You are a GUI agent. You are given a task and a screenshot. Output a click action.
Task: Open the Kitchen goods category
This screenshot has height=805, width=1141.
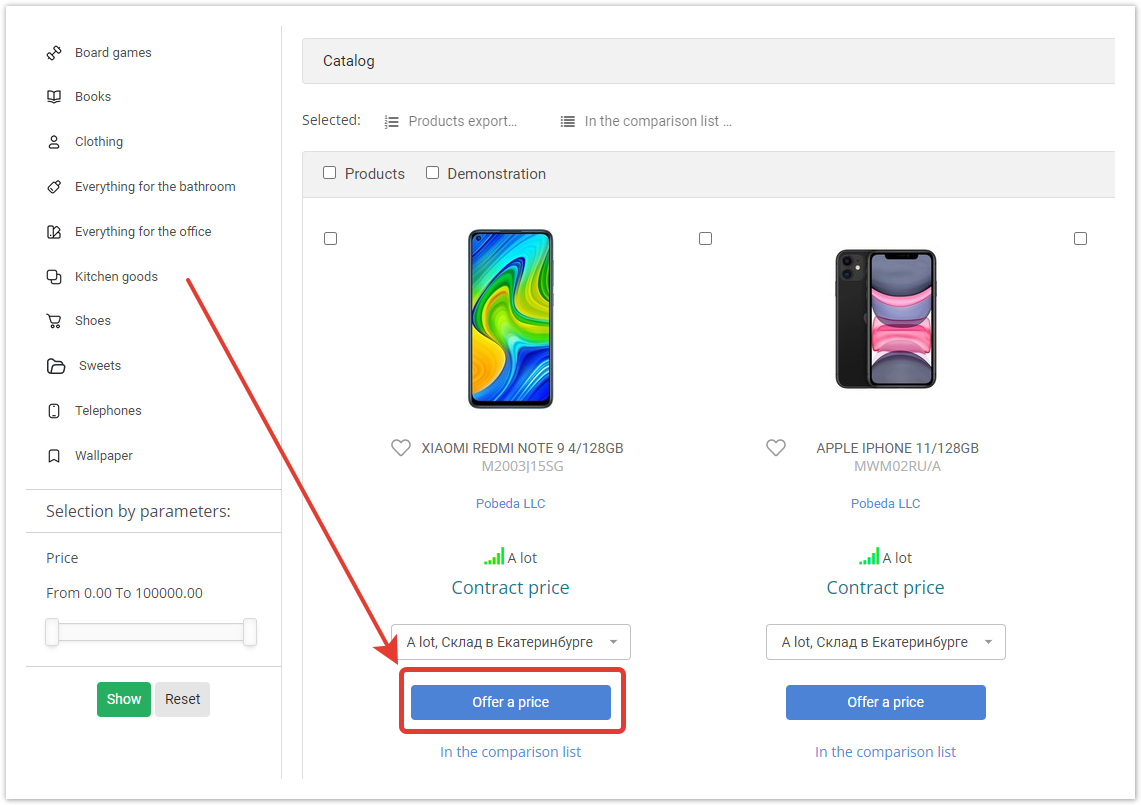(x=116, y=277)
